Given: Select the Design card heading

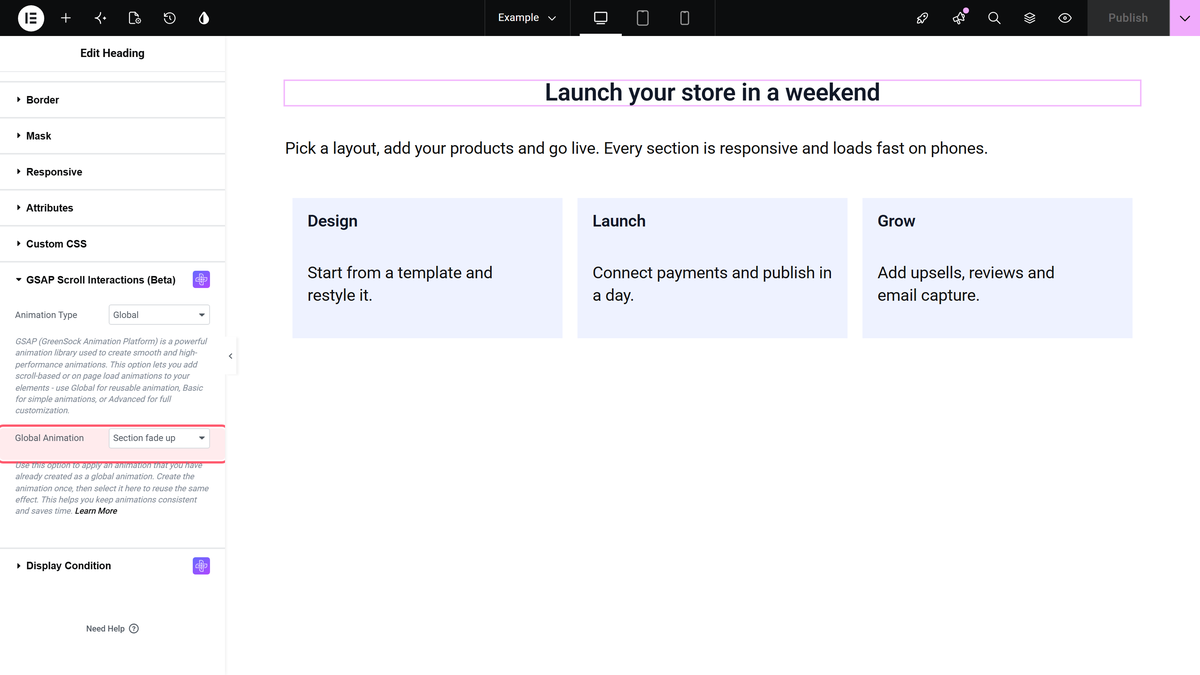Looking at the screenshot, I should coord(332,221).
